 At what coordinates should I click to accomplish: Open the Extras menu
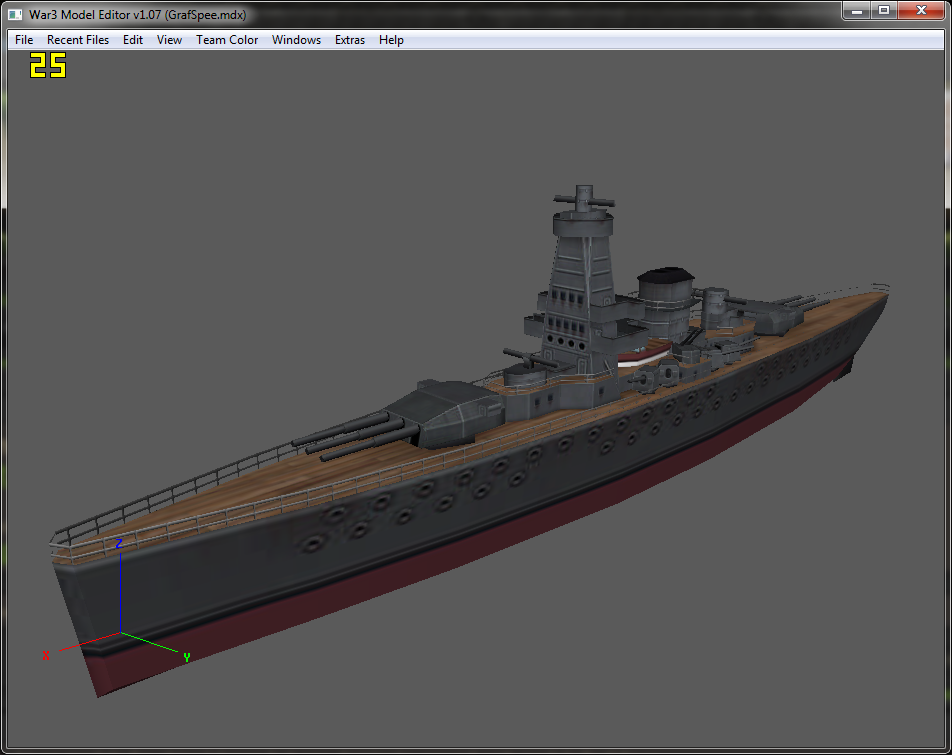pyautogui.click(x=350, y=40)
